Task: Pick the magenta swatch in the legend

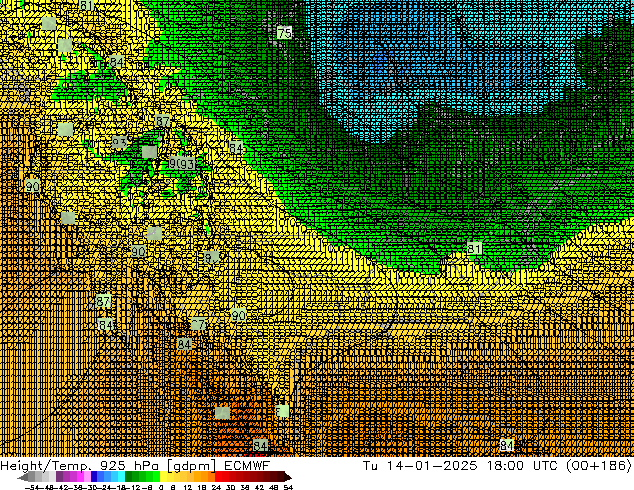Action: 80,477
